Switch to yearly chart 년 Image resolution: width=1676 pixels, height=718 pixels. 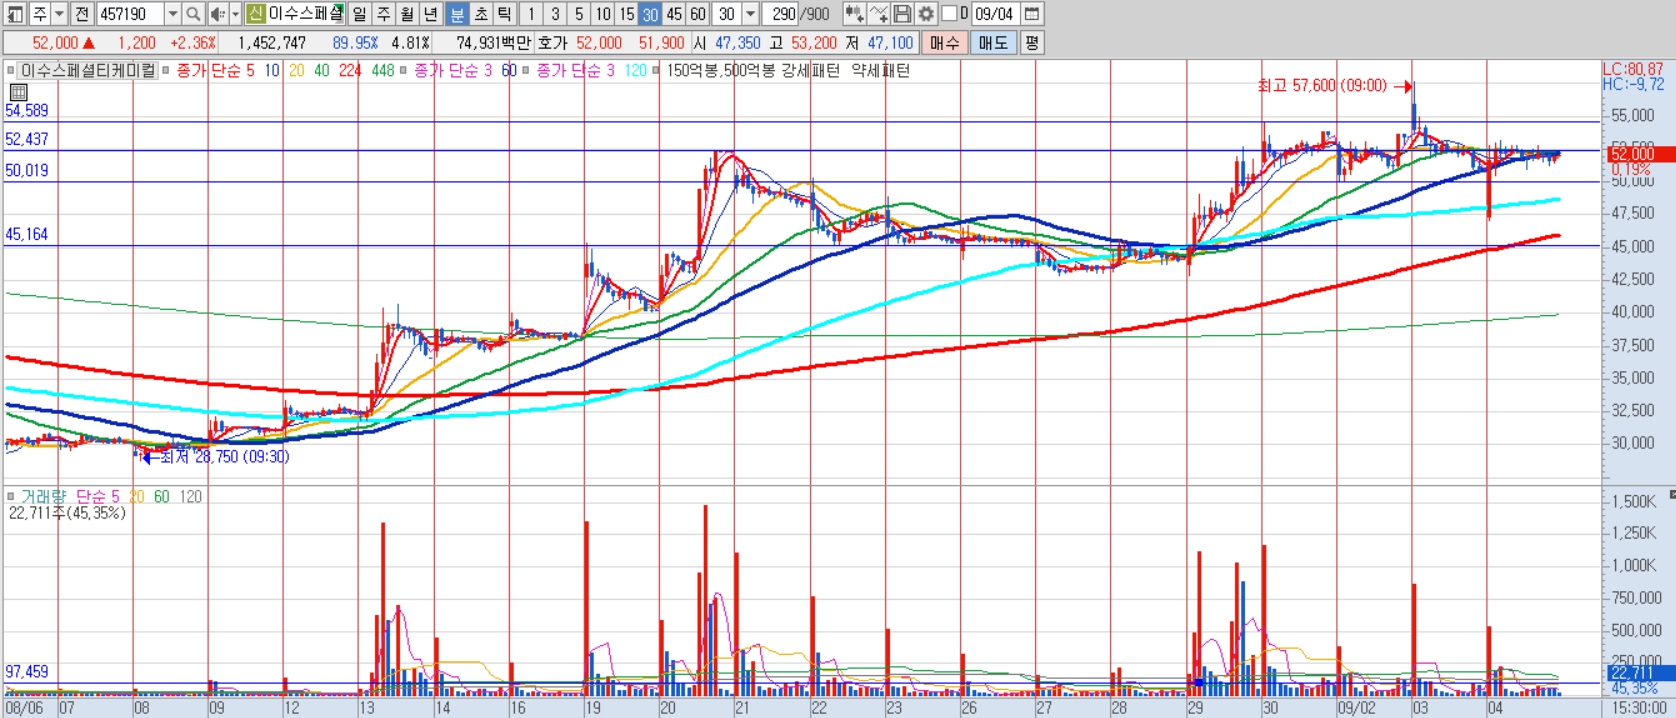[431, 14]
